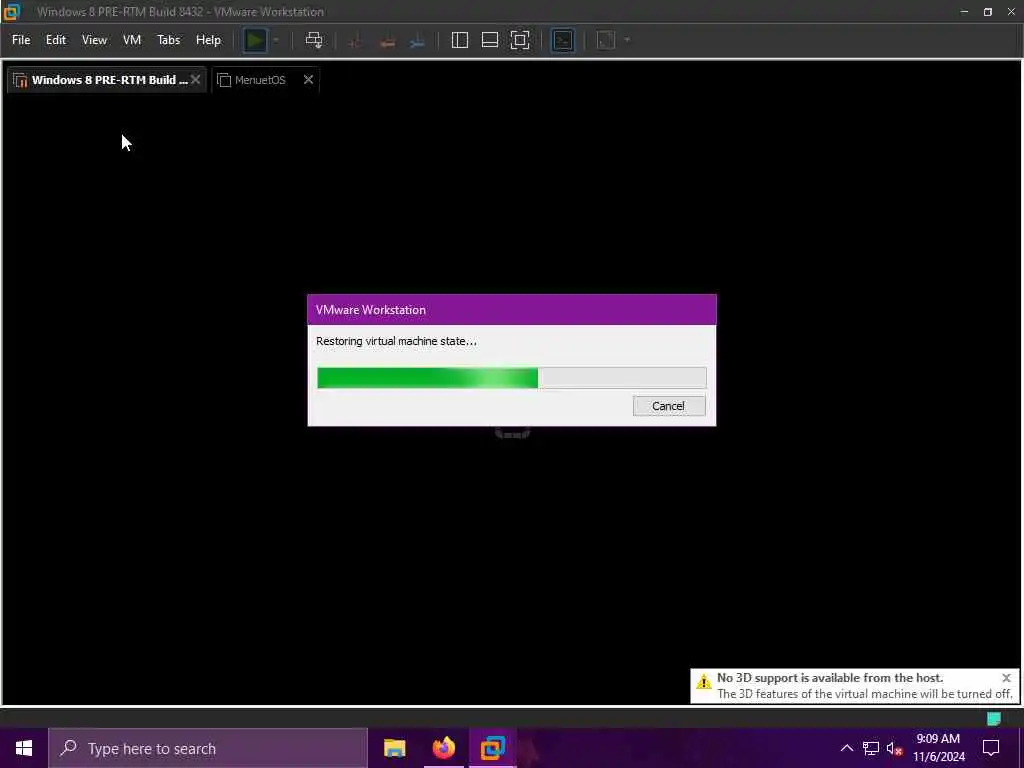Image resolution: width=1024 pixels, height=768 pixels.
Task: Click the network tray icon
Action: click(x=871, y=748)
